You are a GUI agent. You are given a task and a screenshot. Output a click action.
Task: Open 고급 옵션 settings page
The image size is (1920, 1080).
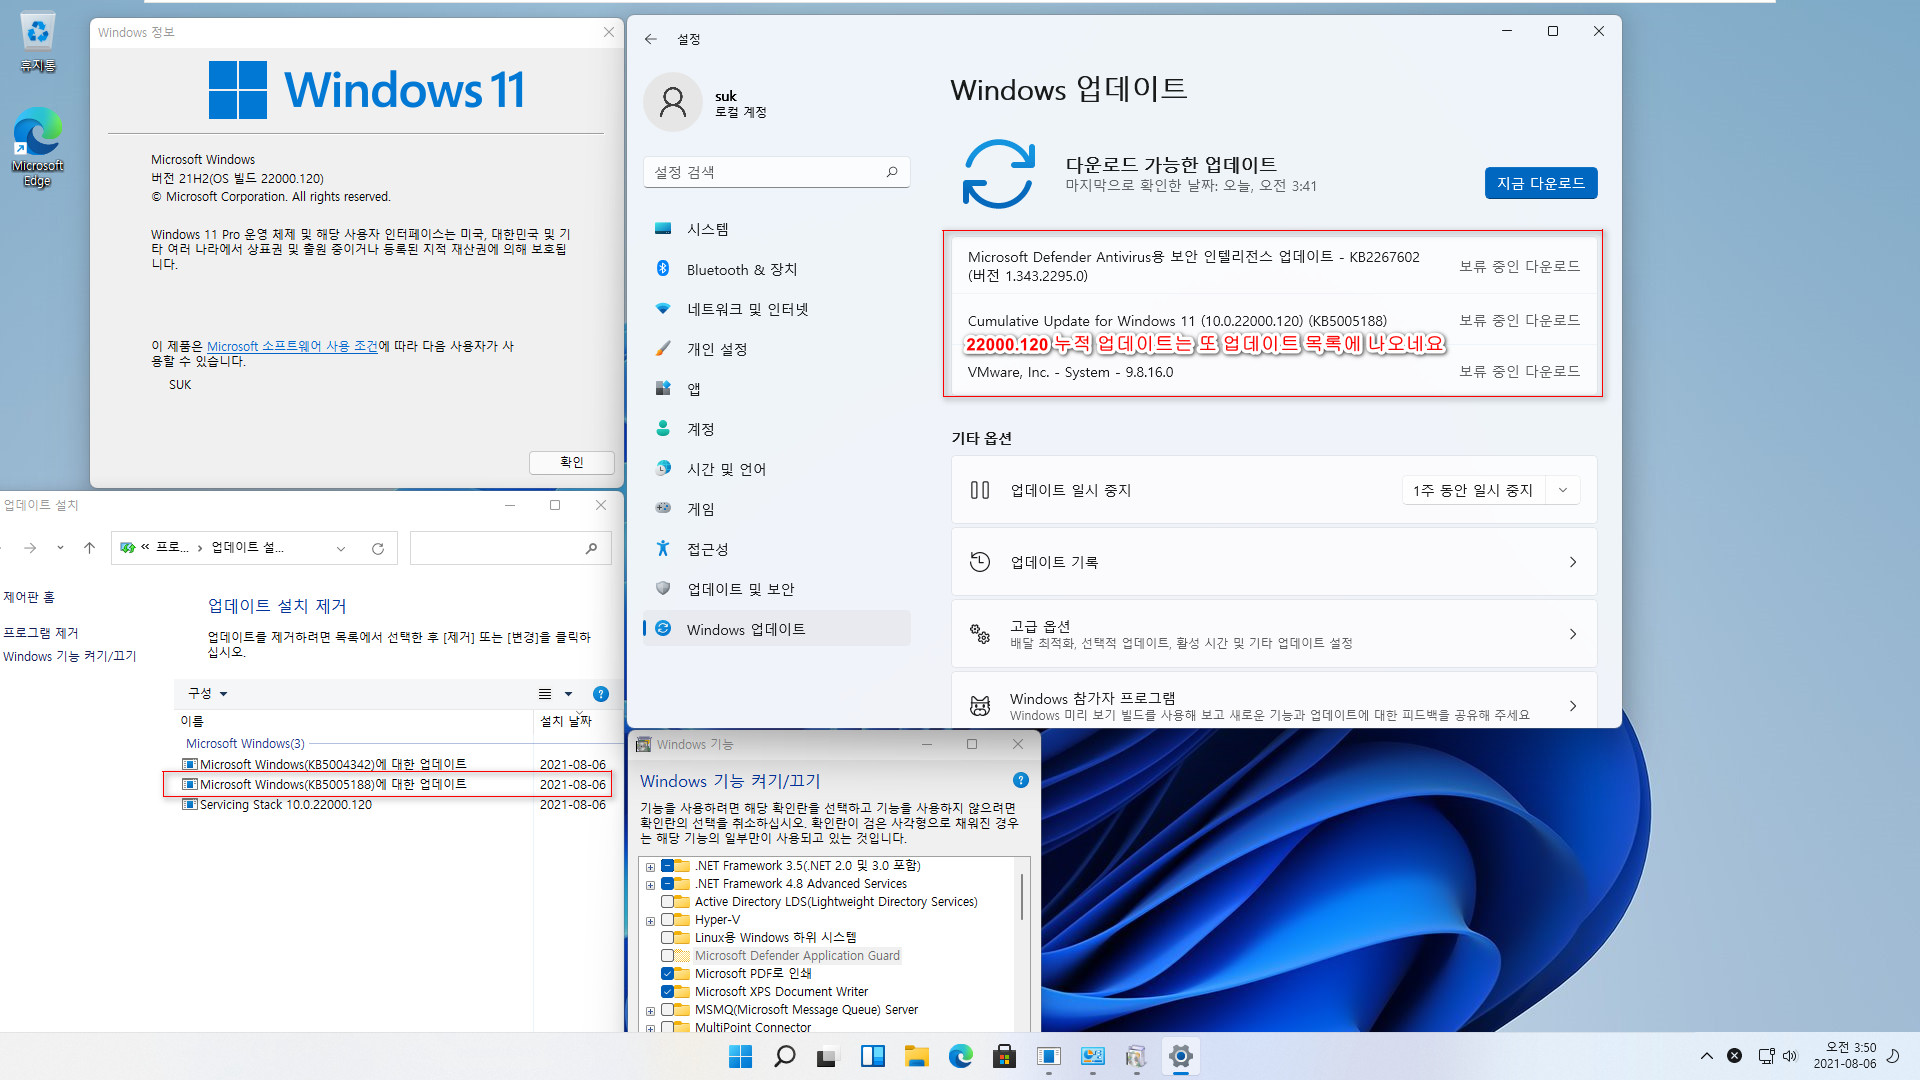(1273, 634)
